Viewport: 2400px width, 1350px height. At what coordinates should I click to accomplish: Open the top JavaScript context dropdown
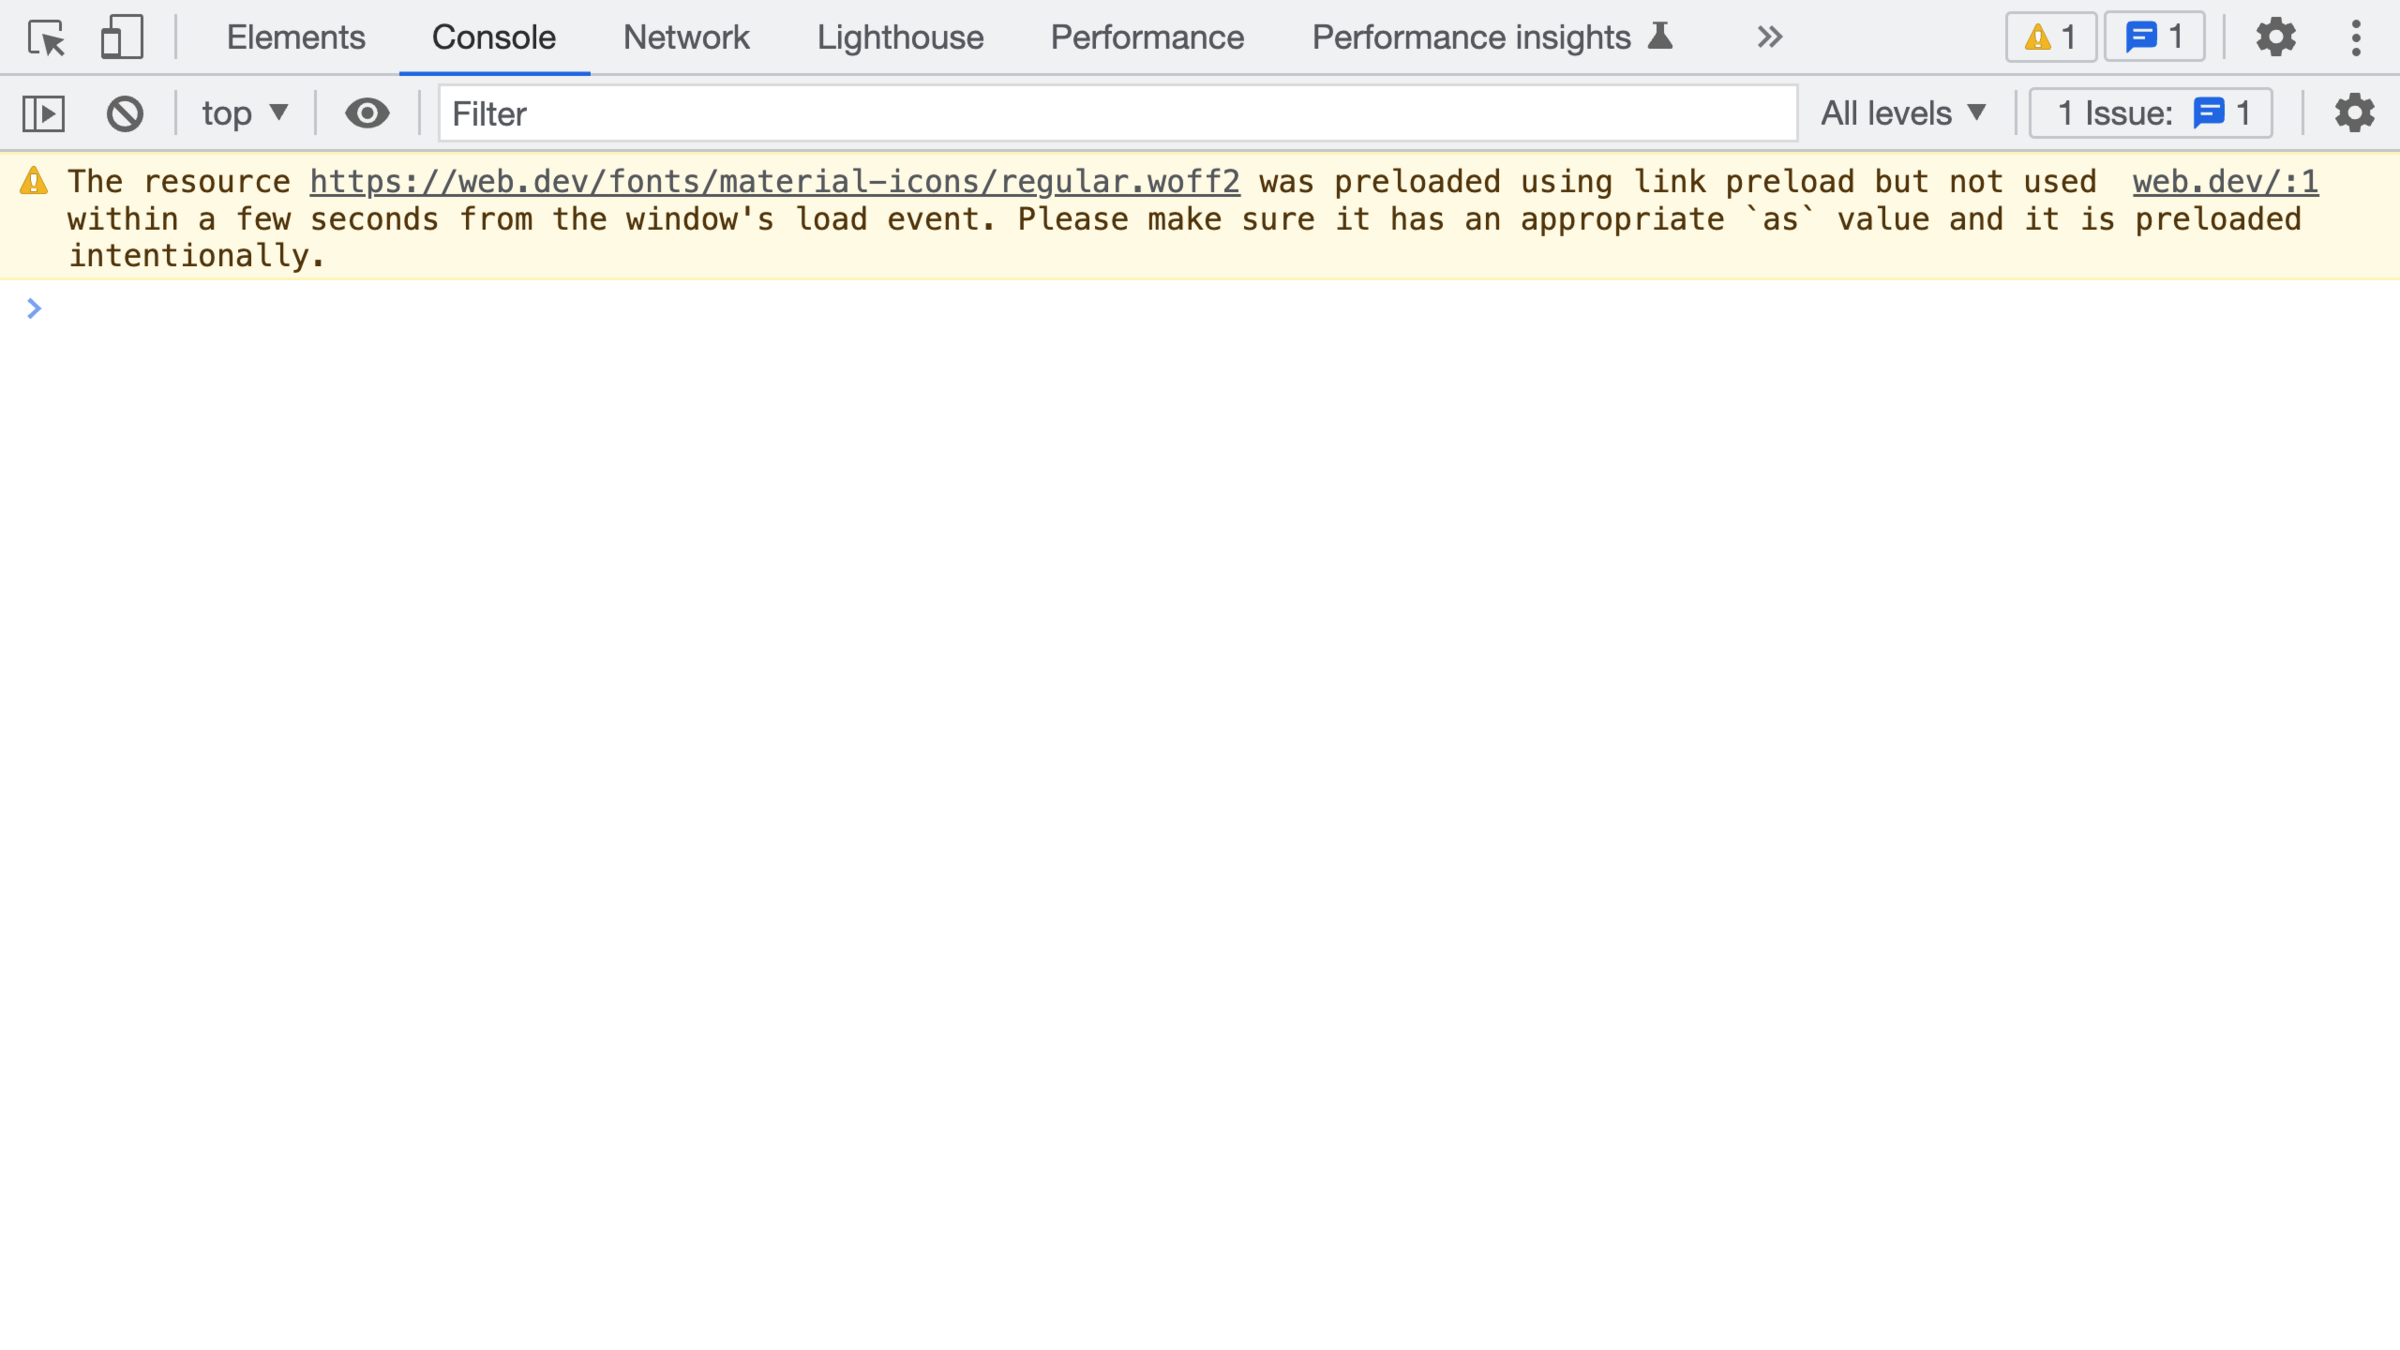pos(245,113)
